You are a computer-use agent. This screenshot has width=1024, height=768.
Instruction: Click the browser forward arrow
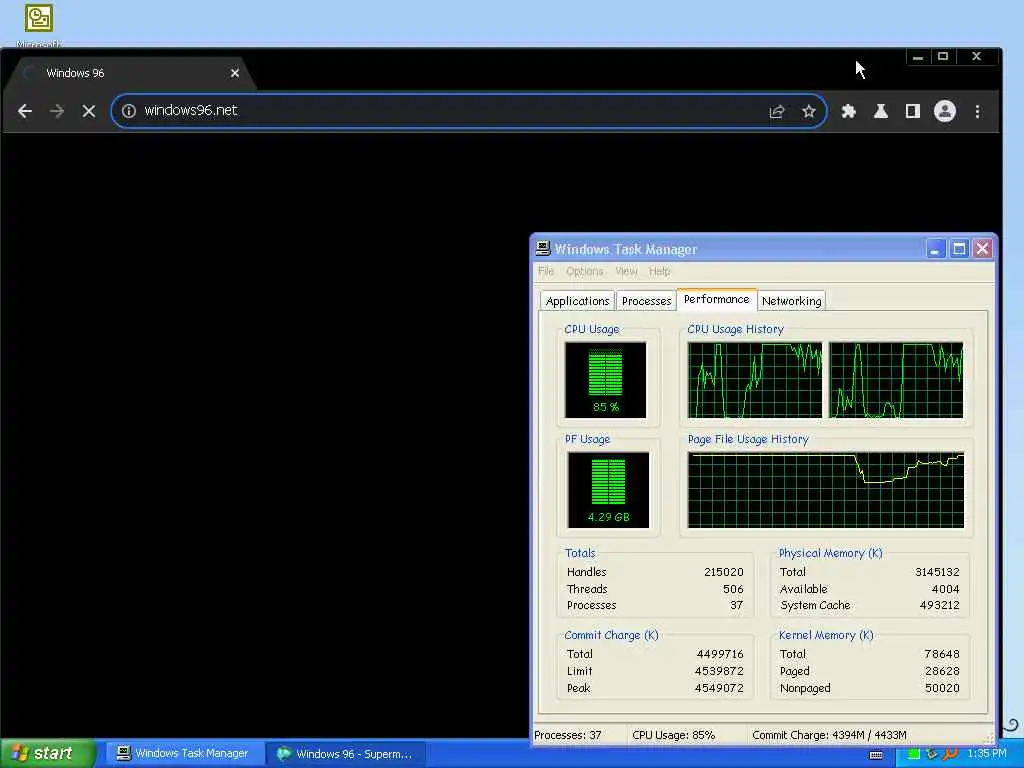(x=57, y=111)
